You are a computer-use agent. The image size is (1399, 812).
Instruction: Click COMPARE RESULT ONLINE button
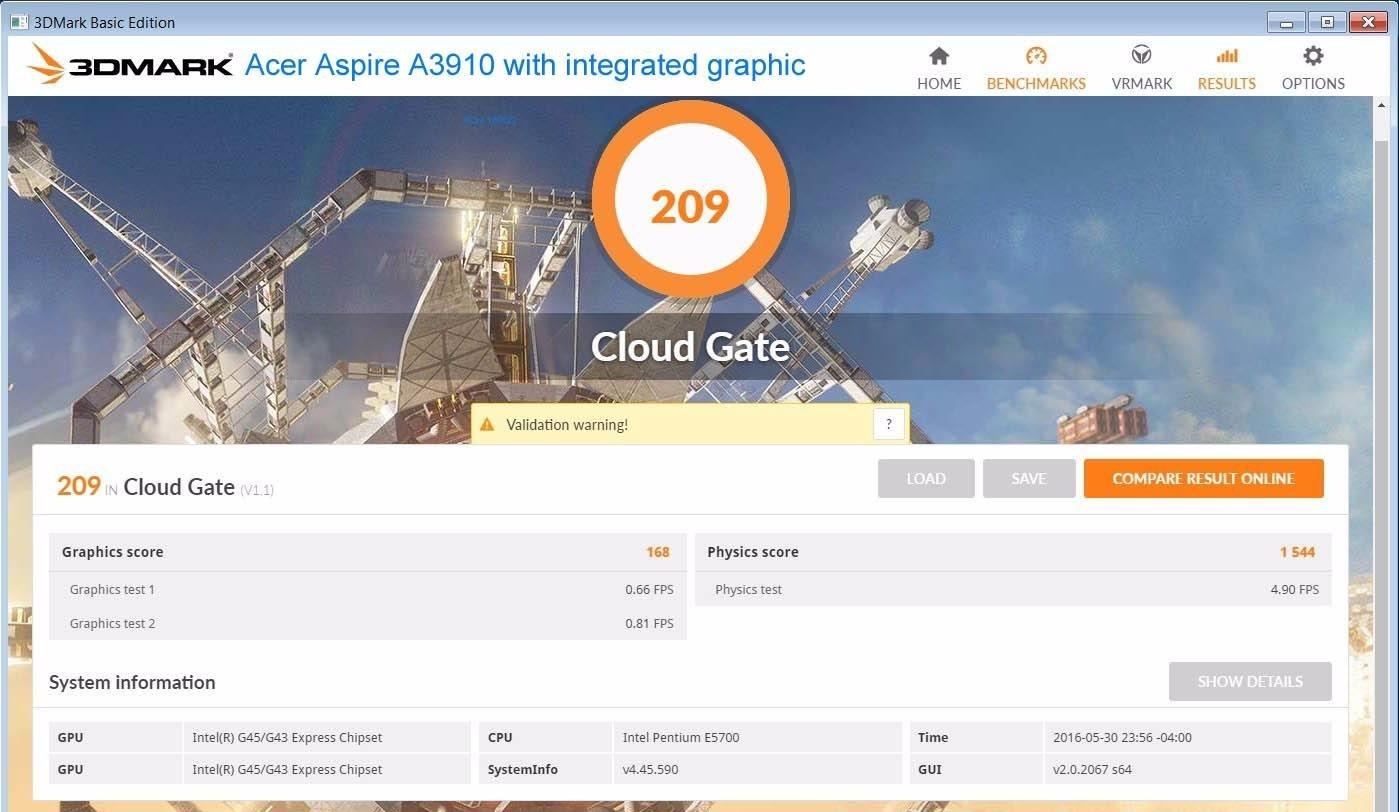click(x=1204, y=479)
